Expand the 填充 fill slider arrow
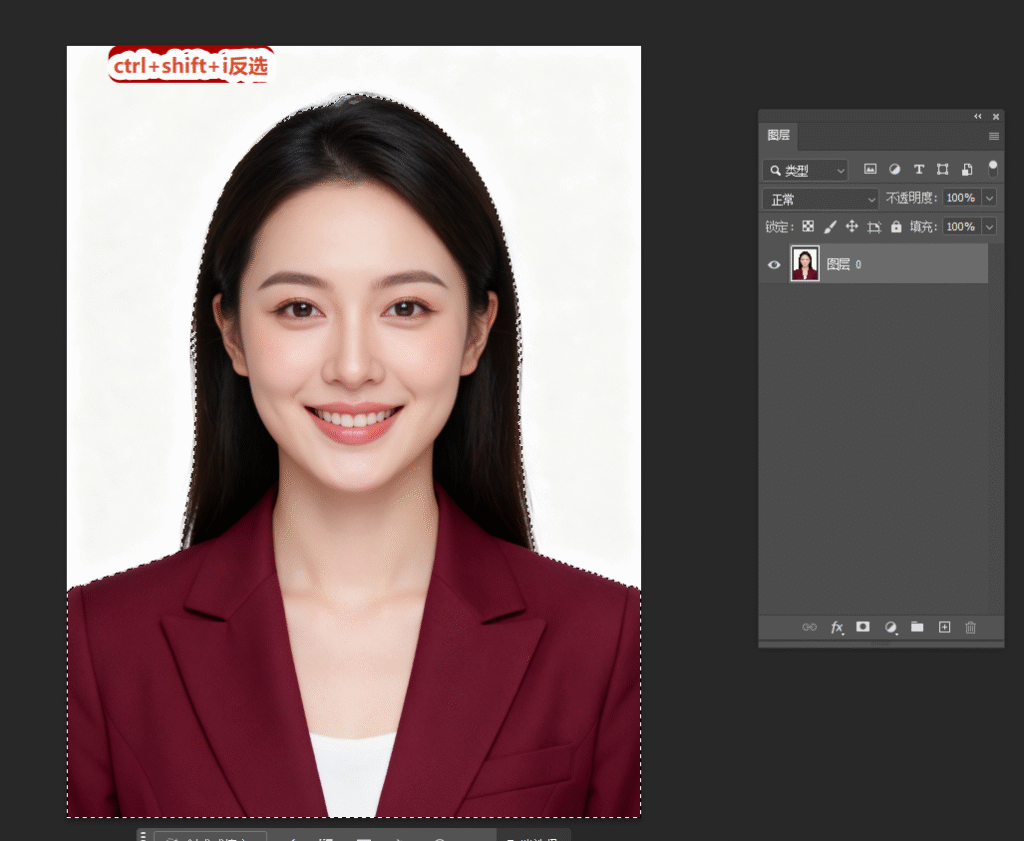Image resolution: width=1024 pixels, height=841 pixels. [989, 227]
